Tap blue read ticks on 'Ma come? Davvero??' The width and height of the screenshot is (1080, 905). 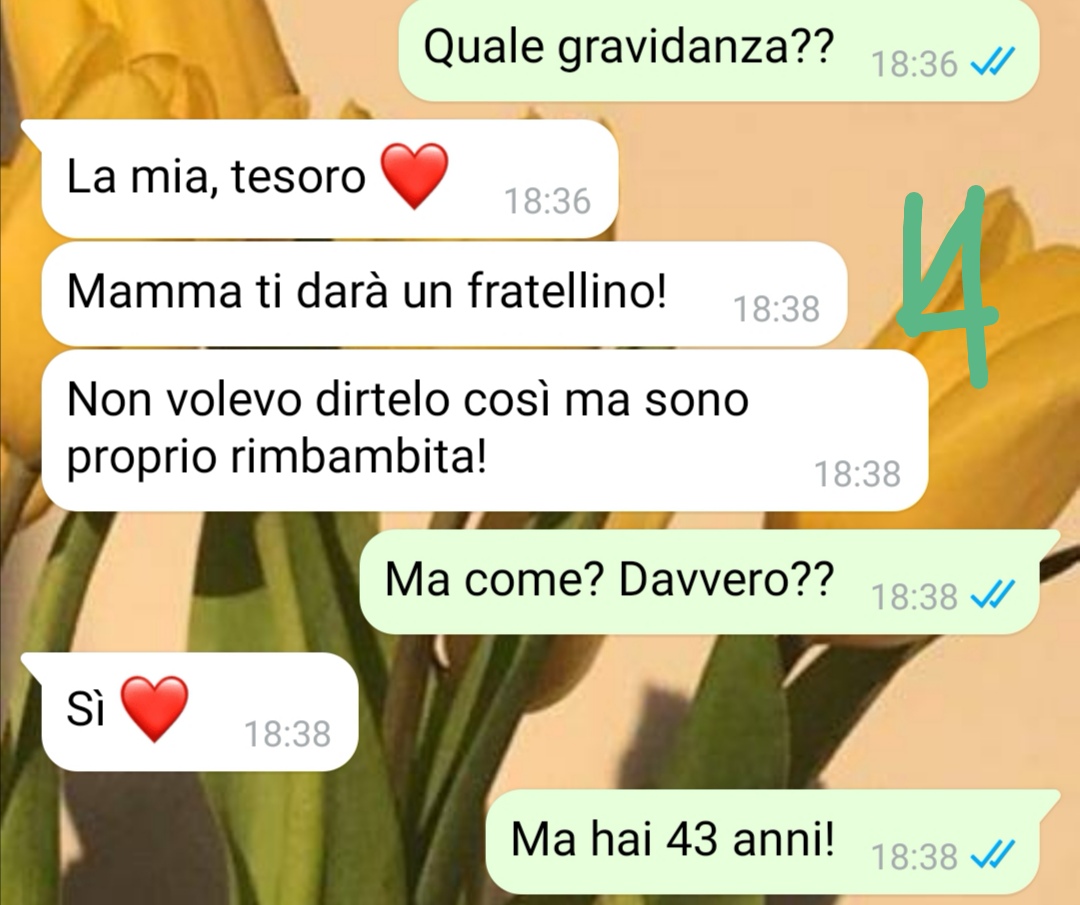coord(992,595)
